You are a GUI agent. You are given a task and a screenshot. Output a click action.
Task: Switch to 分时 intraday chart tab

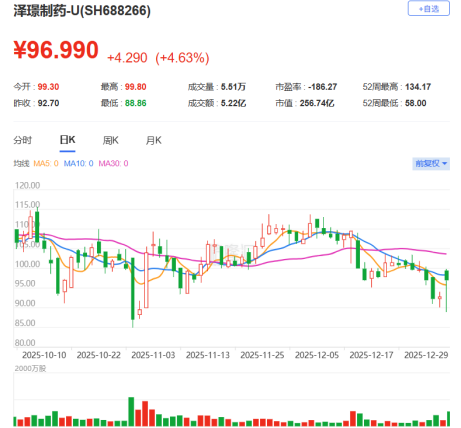pyautogui.click(x=23, y=140)
